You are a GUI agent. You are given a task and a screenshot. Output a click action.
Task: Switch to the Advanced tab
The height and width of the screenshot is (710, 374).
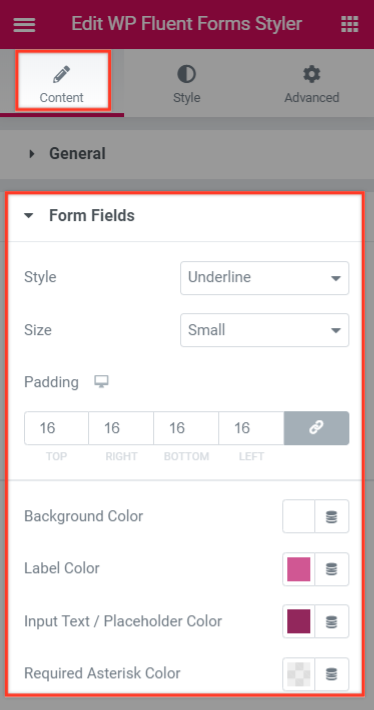[x=312, y=83]
